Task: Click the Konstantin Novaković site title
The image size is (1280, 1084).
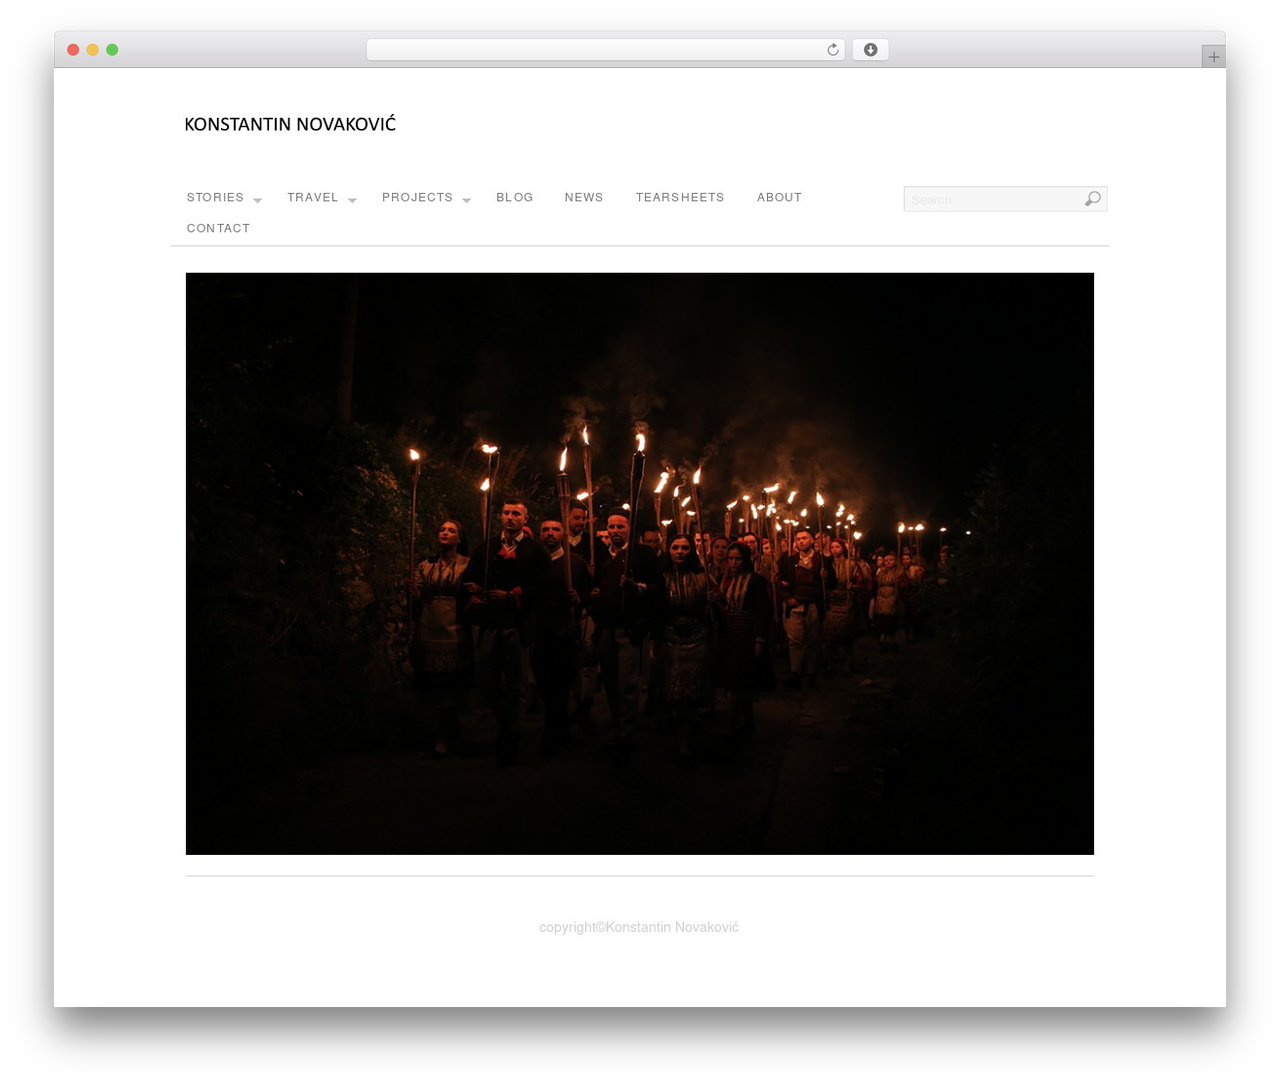Action: (290, 124)
